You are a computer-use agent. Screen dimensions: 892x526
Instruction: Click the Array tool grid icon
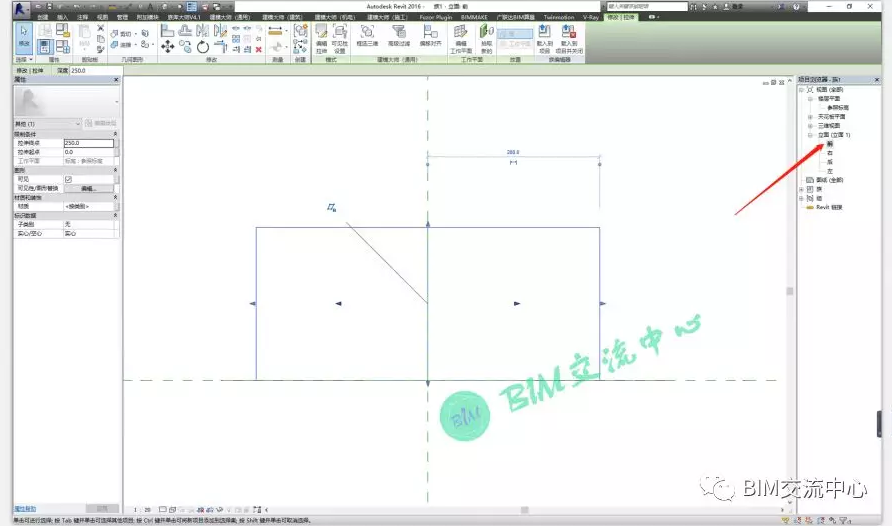tap(236, 39)
